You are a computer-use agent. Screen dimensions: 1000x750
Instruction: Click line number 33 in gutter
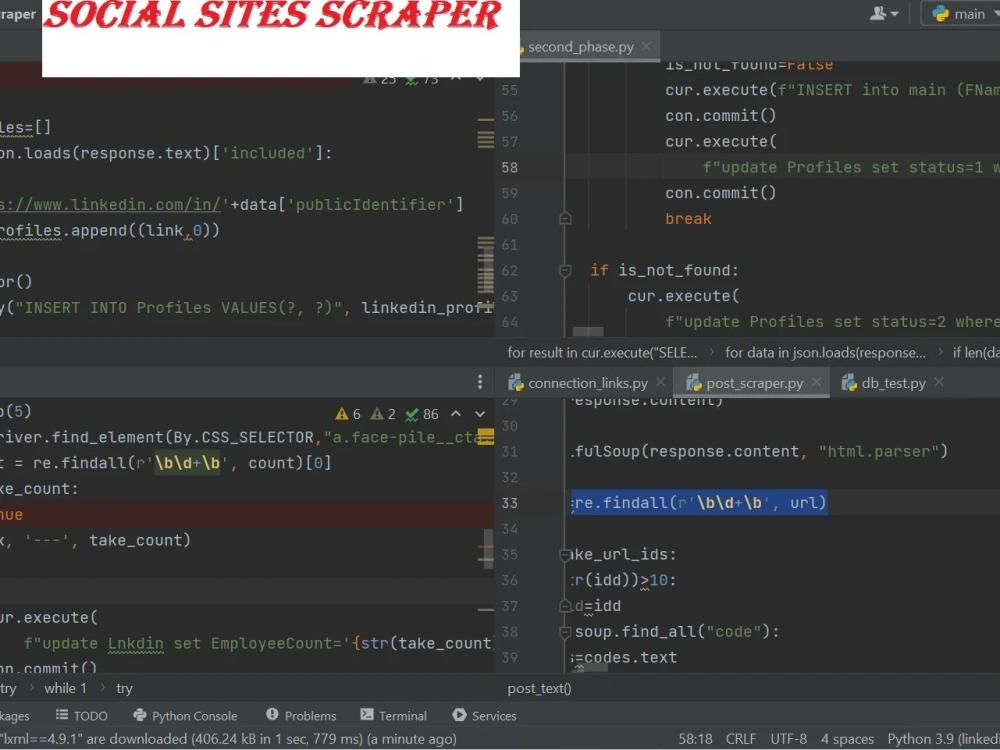click(510, 503)
